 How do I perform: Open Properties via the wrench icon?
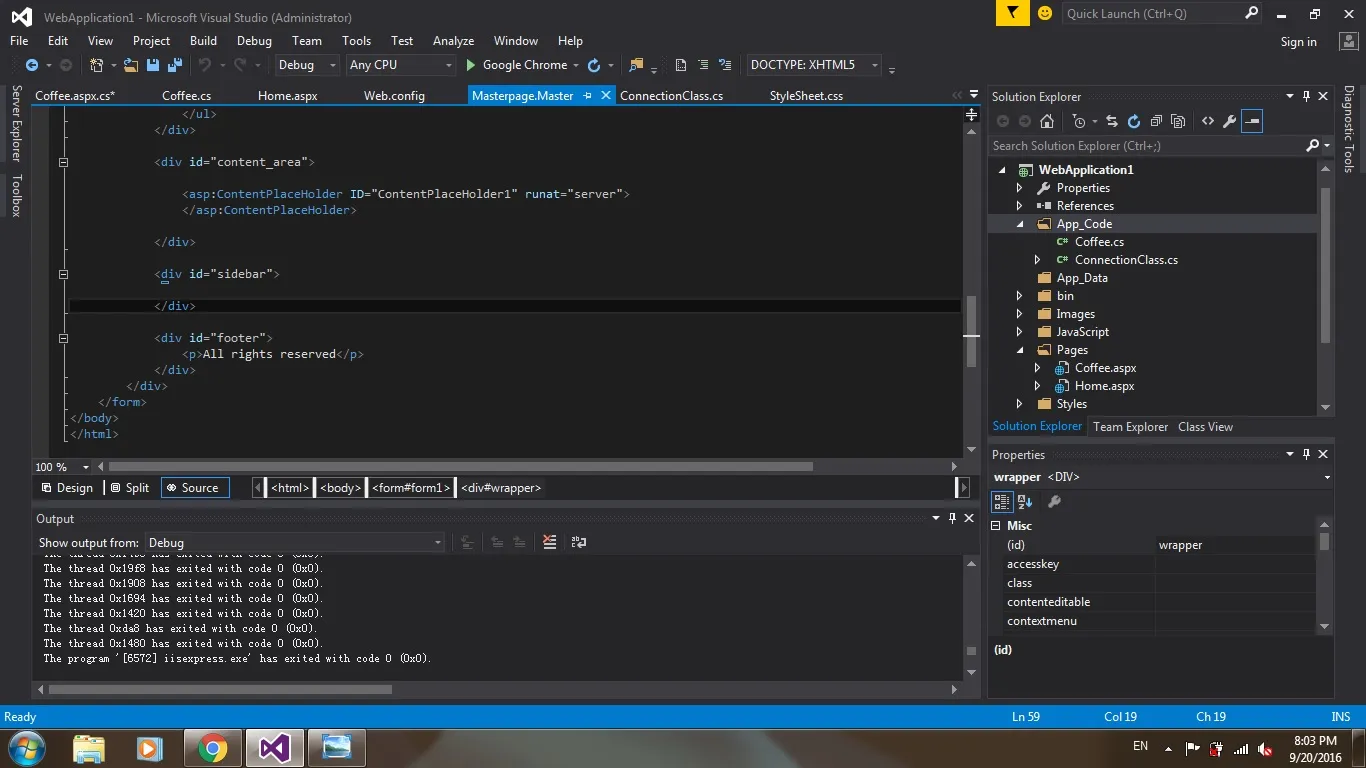click(x=1230, y=121)
